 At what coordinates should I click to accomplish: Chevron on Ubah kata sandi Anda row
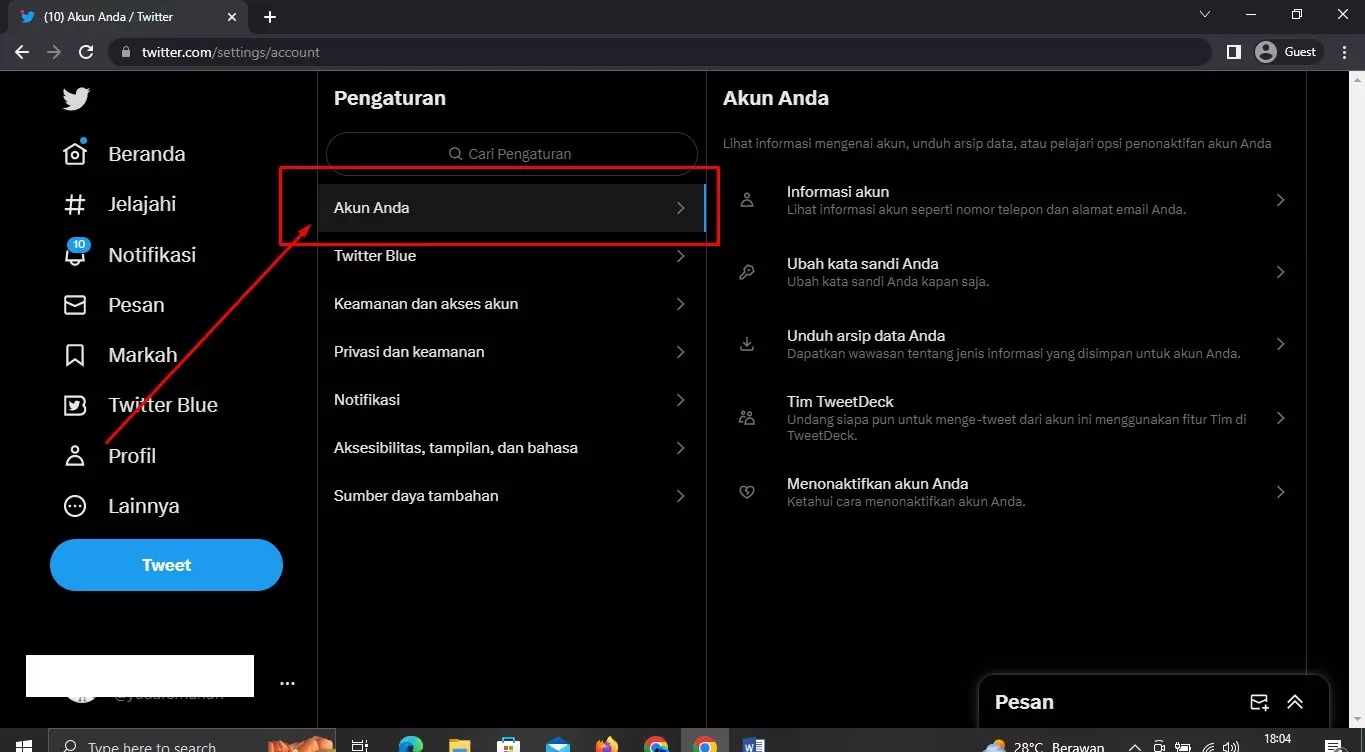pyautogui.click(x=1280, y=272)
